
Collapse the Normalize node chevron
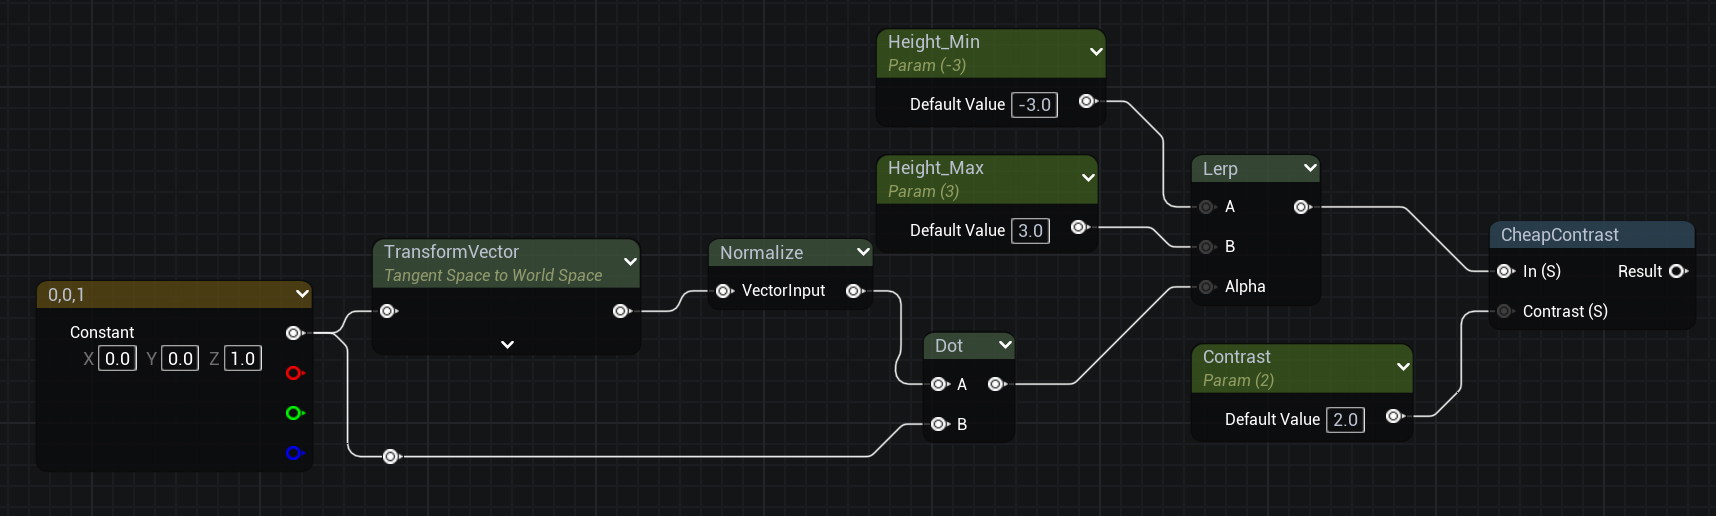pyautogui.click(x=863, y=252)
